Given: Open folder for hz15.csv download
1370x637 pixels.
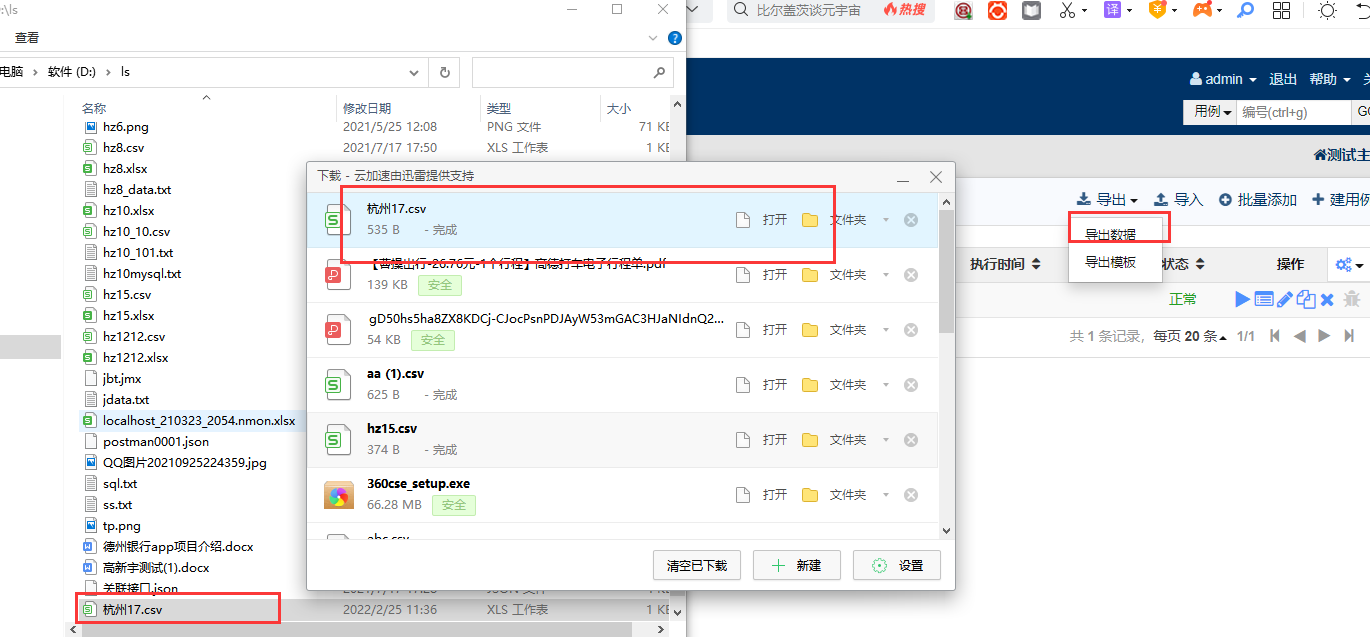Looking at the screenshot, I should click(833, 440).
